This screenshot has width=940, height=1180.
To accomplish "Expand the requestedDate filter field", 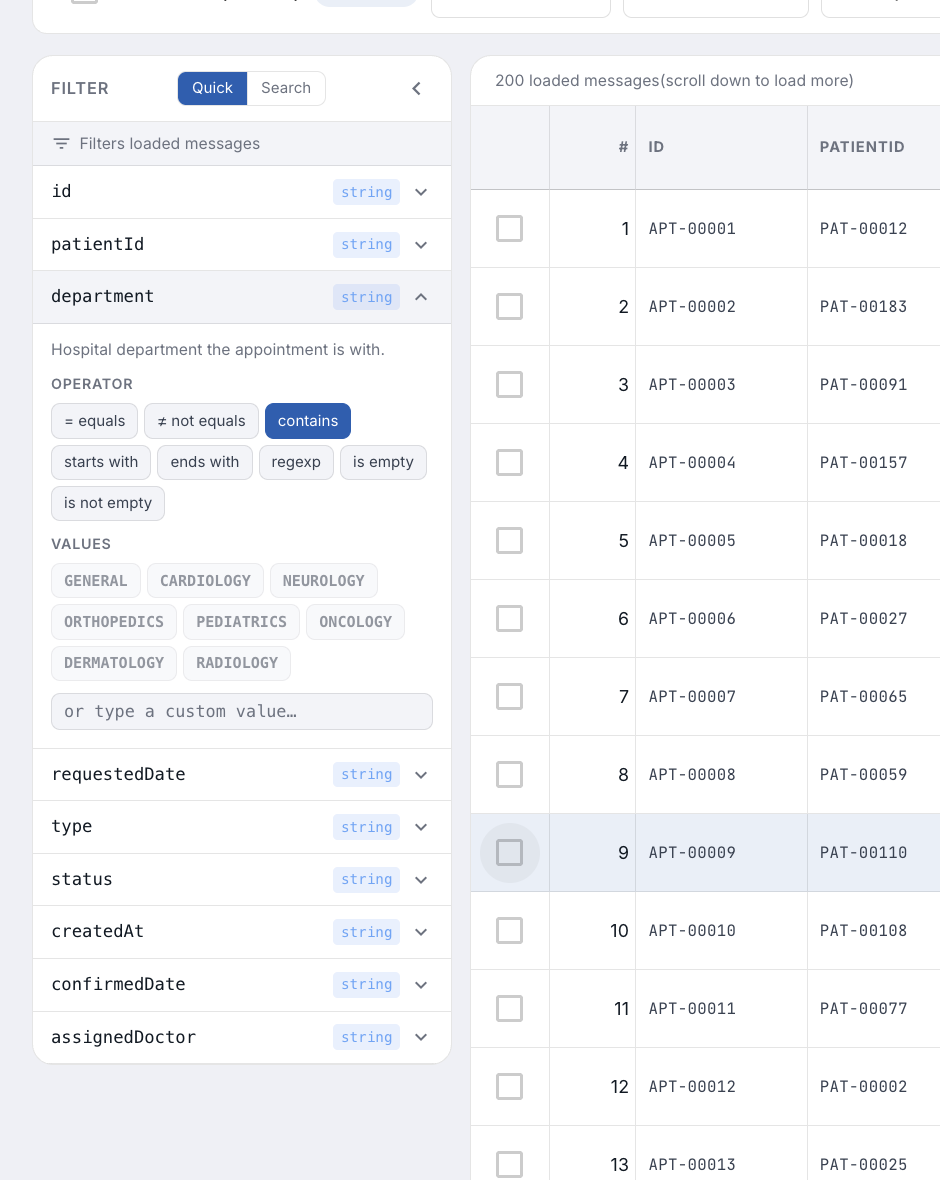I will pos(242,774).
